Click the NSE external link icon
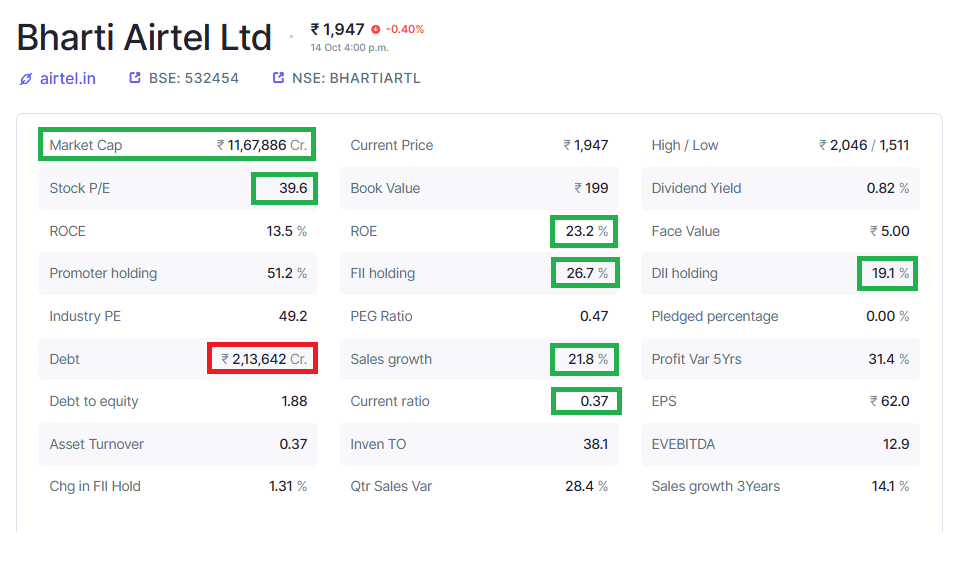 pyautogui.click(x=279, y=78)
